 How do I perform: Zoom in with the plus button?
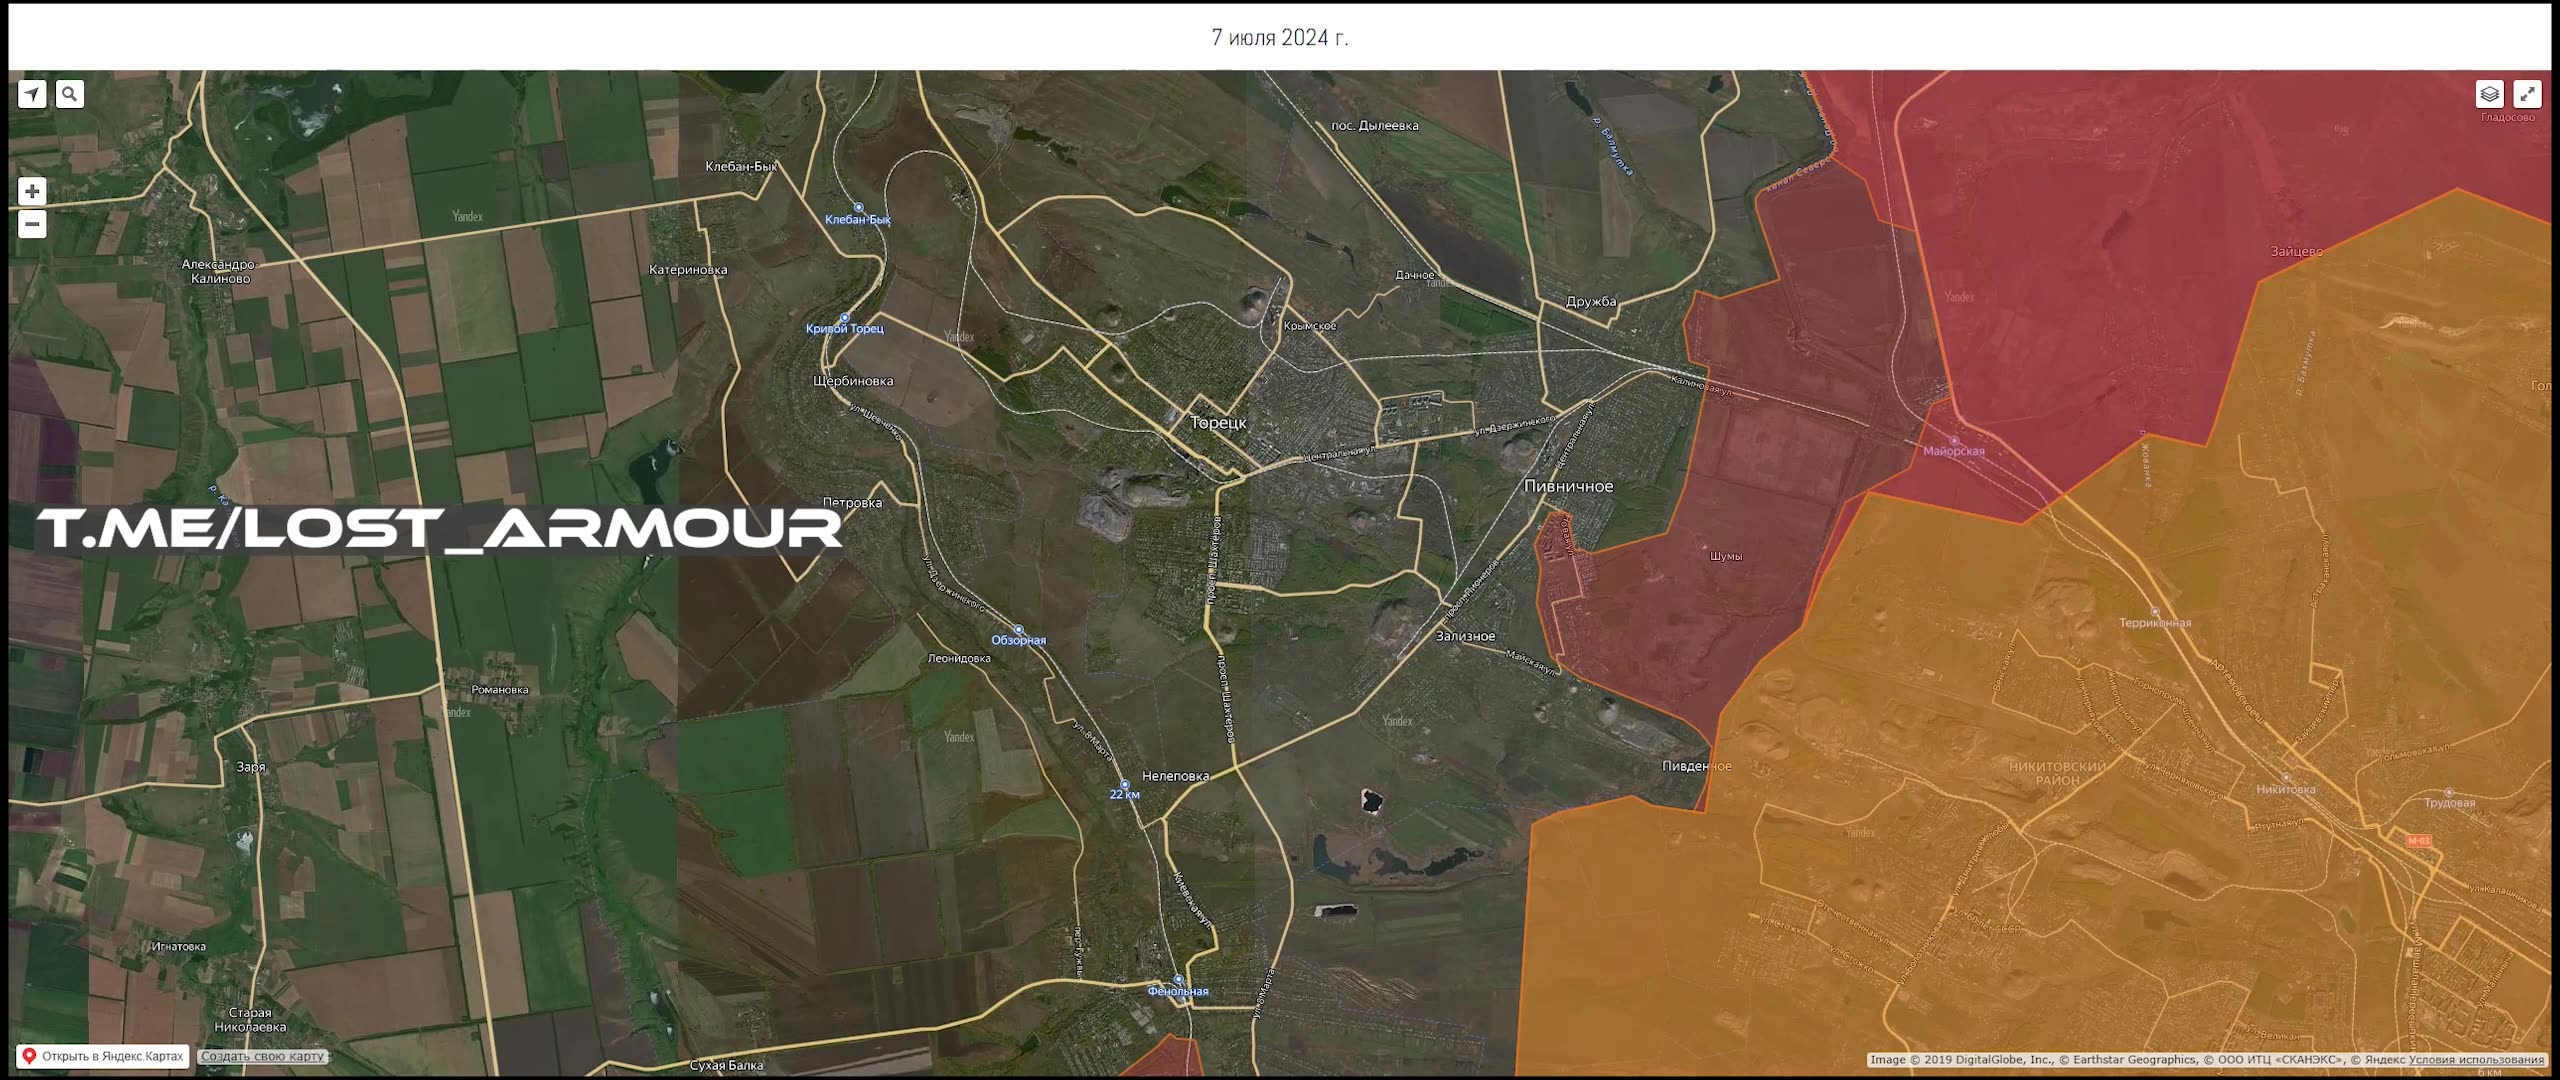pos(32,191)
